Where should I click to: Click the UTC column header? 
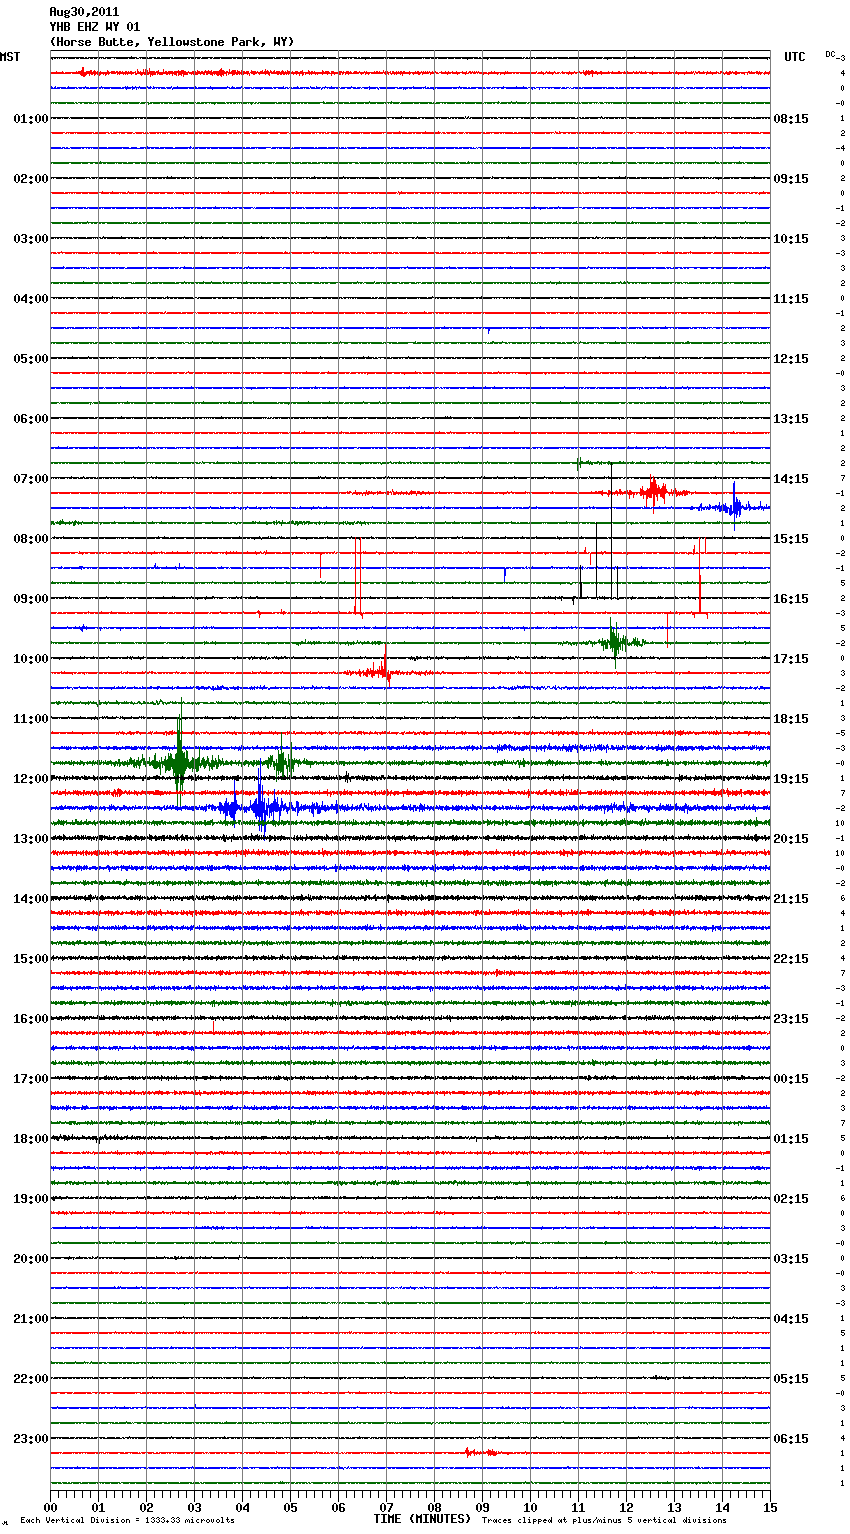pos(794,57)
